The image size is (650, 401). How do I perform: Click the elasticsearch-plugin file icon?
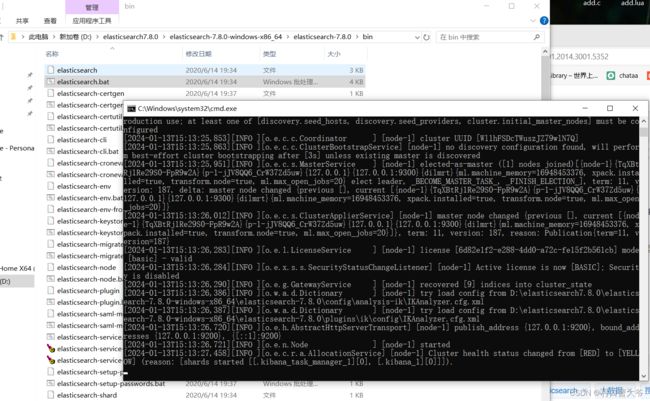[51, 290]
